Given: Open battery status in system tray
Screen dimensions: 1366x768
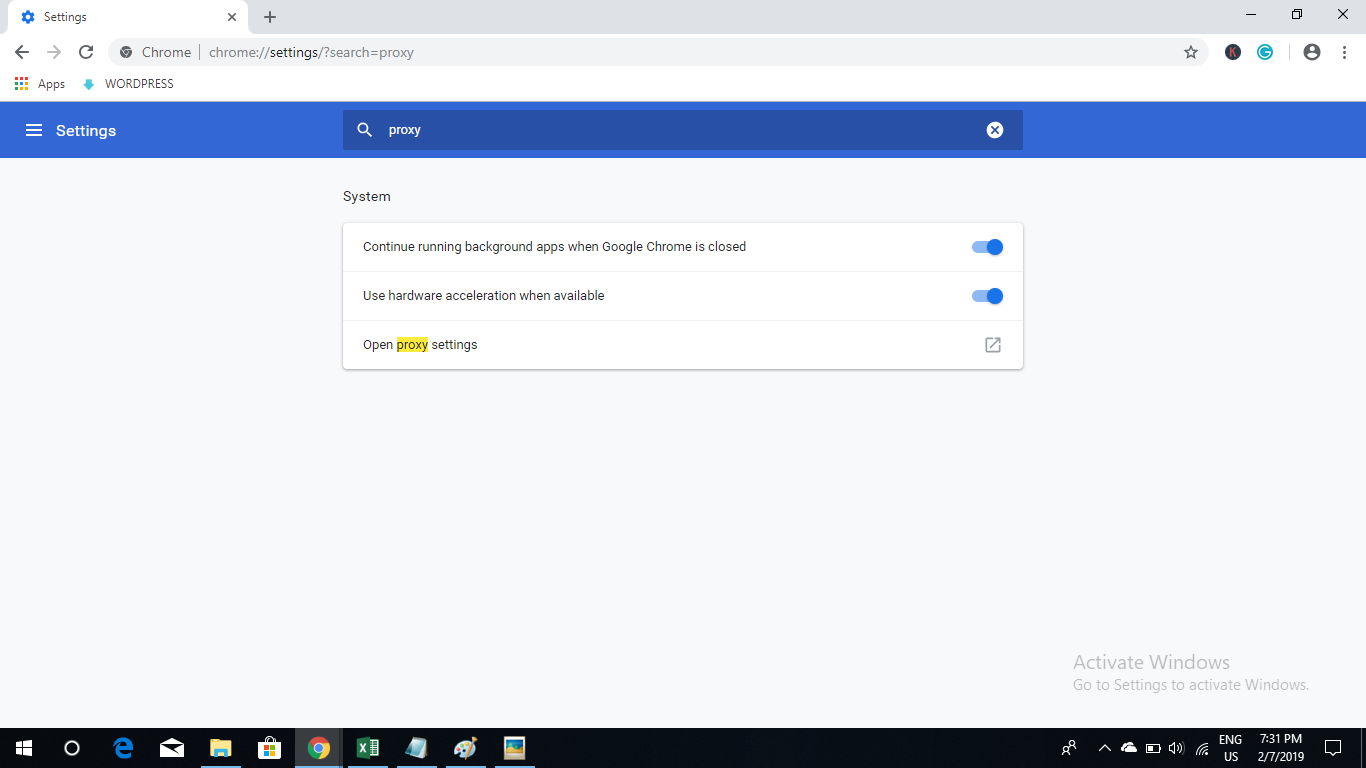Looking at the screenshot, I should 1153,748.
